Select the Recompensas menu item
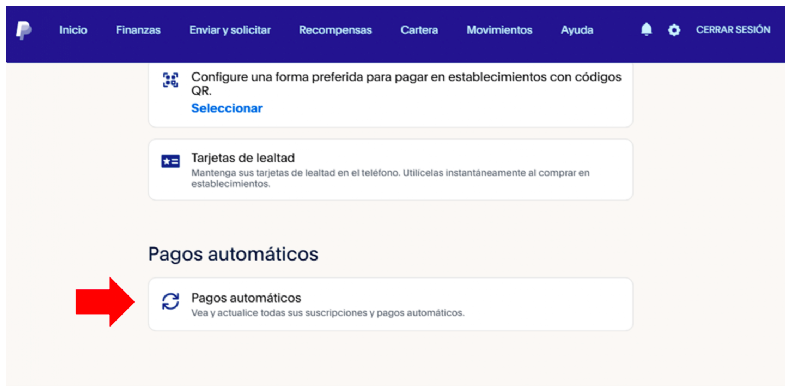The width and height of the screenshot is (791, 392). [x=335, y=30]
